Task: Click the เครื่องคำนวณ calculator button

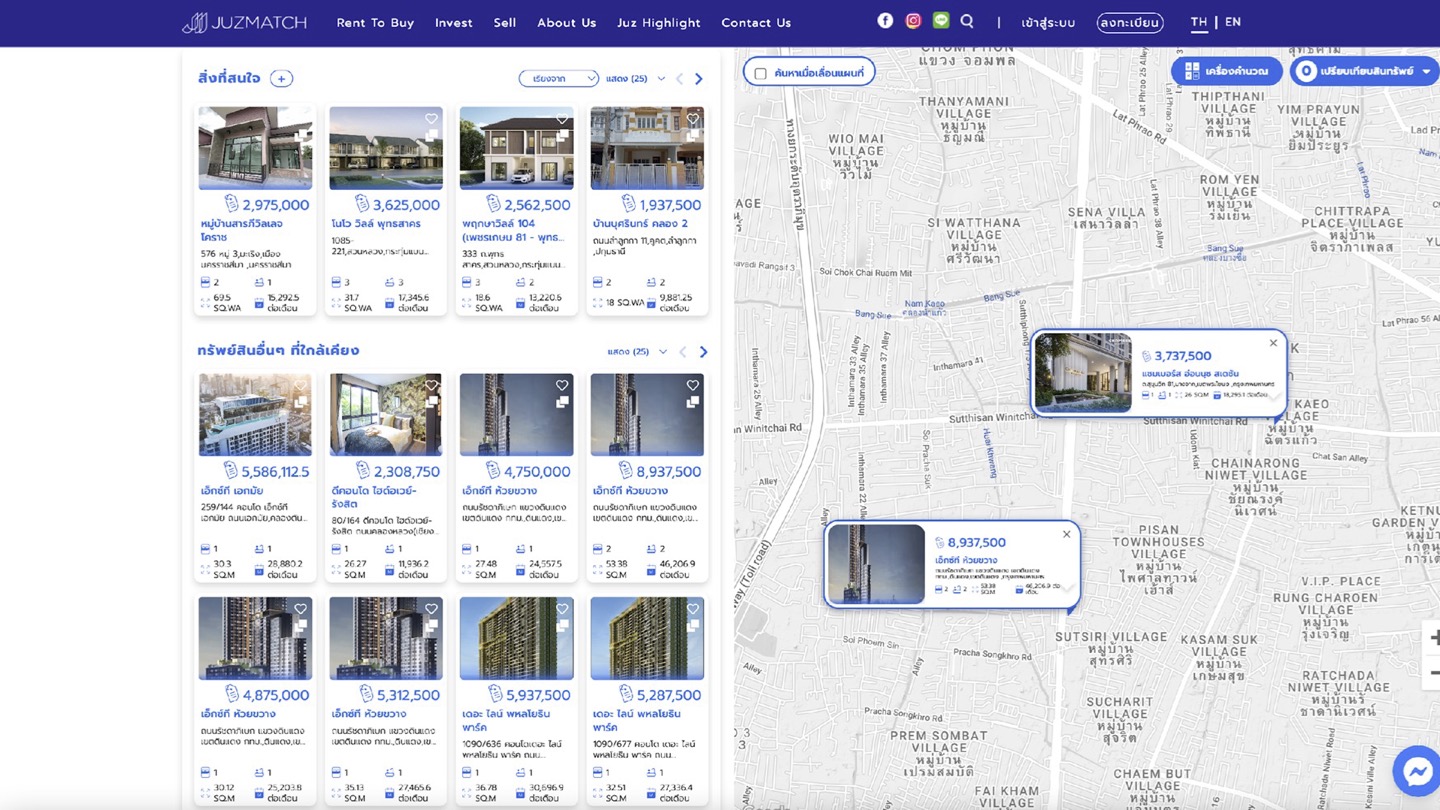Action: point(1226,71)
